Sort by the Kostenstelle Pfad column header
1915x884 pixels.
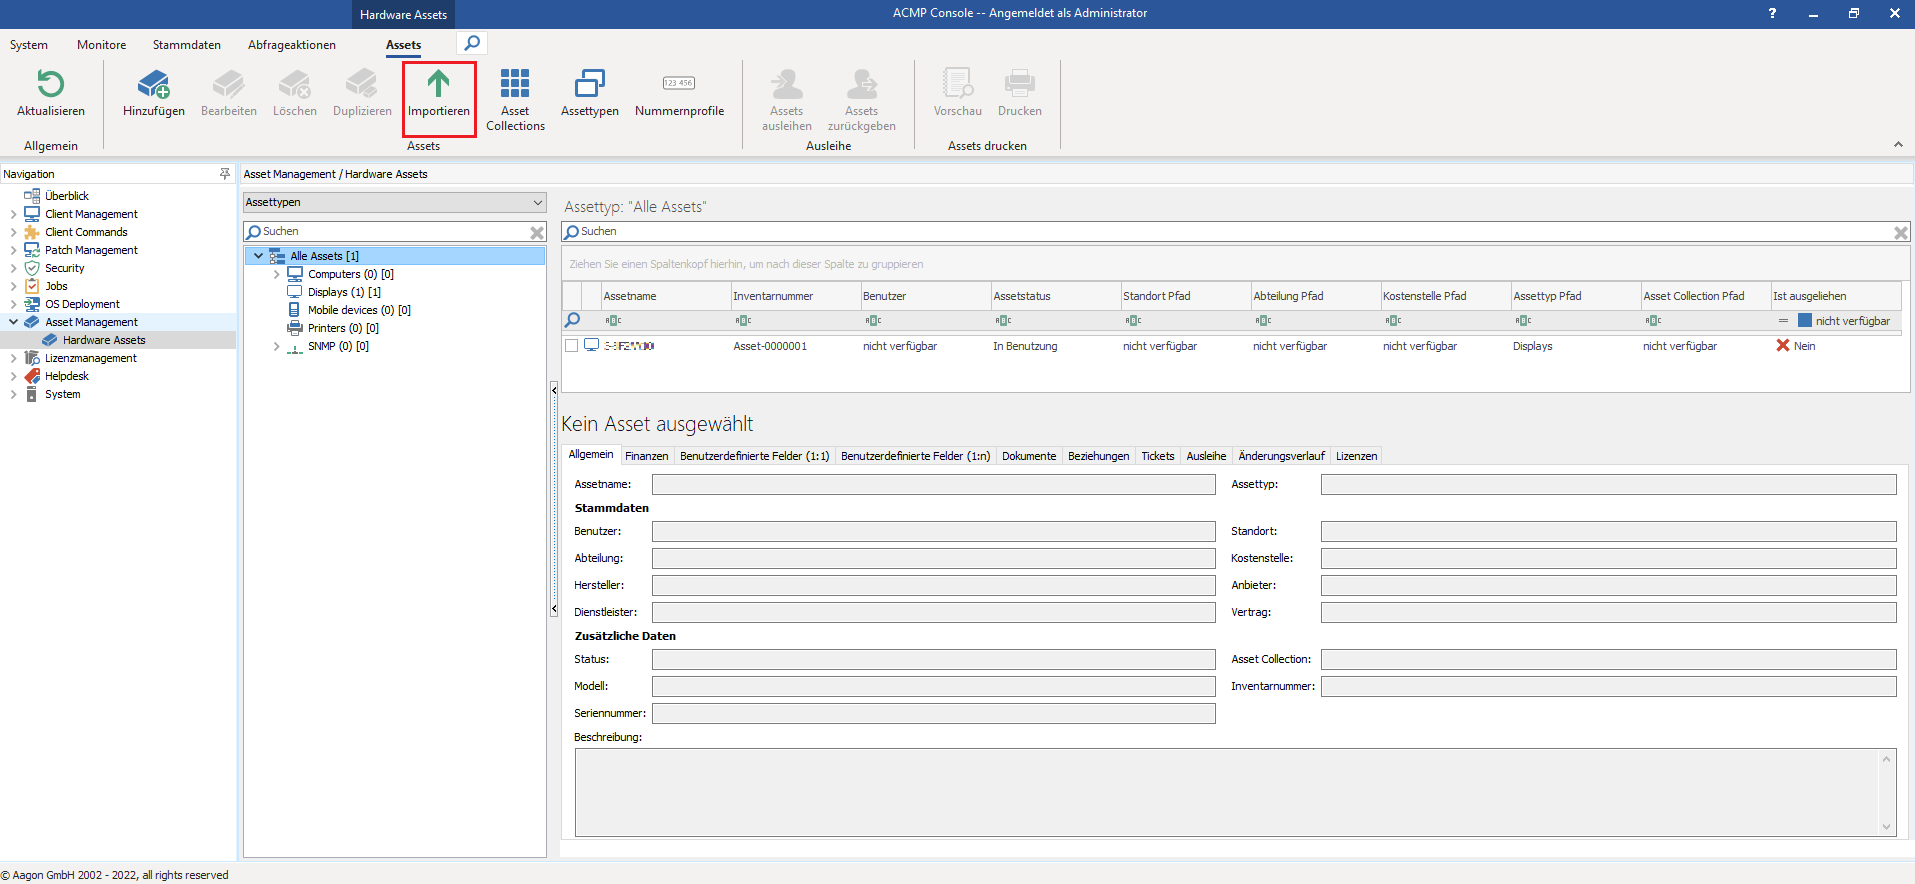[x=1445, y=296]
